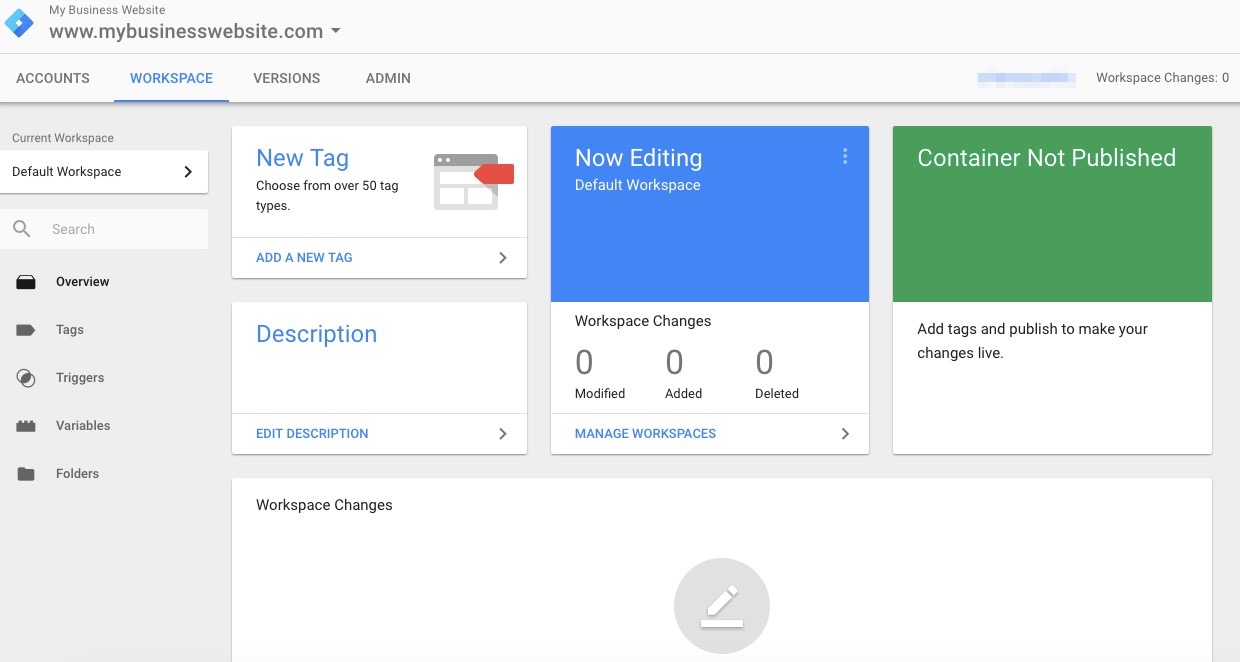Click the arrow beside EDIT DESCRIPTION
Image resolution: width=1240 pixels, height=662 pixels.
[x=503, y=433]
